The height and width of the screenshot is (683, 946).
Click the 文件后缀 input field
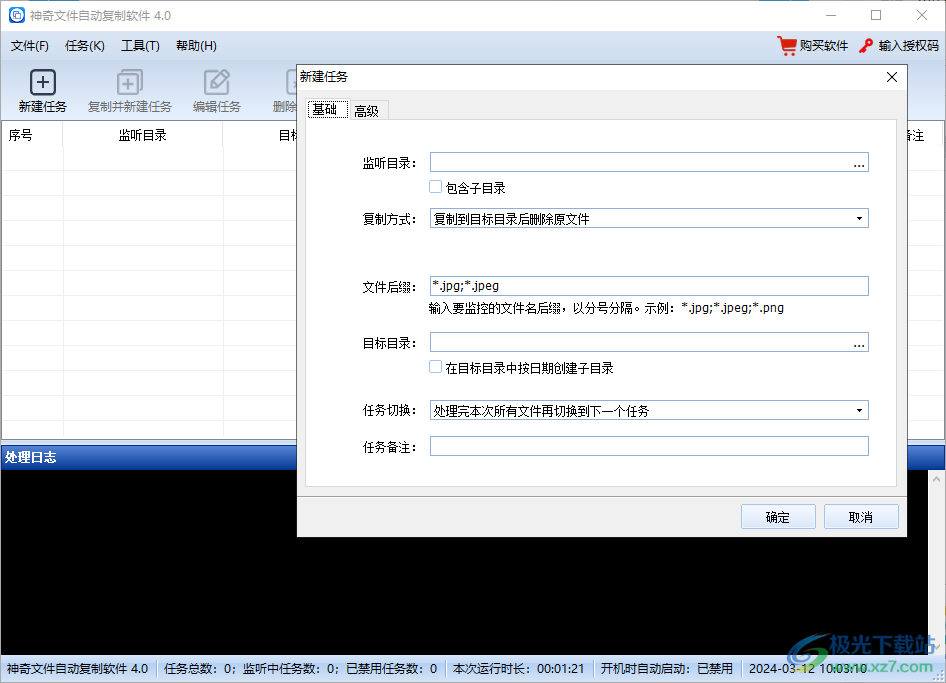coord(648,286)
